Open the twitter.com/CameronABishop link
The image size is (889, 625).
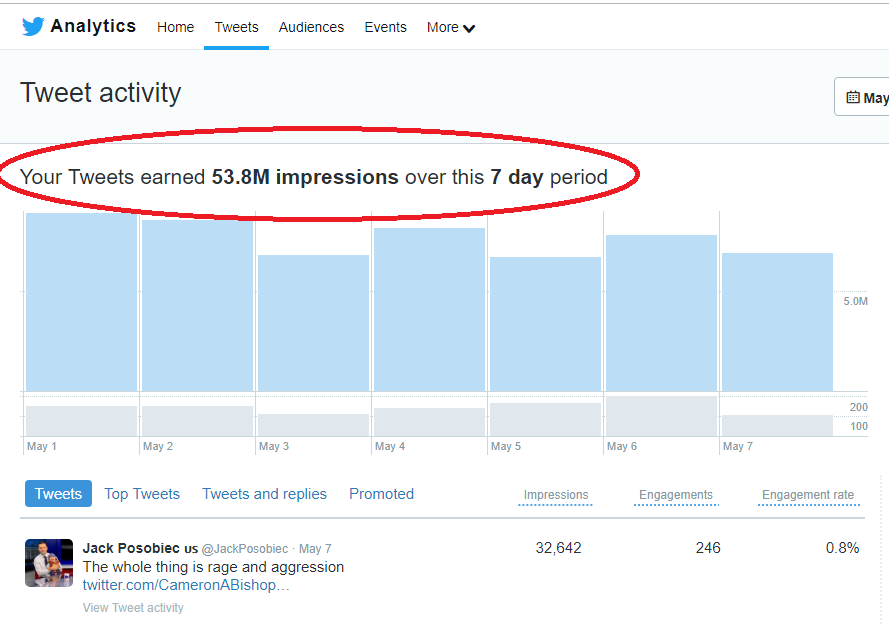pos(186,585)
